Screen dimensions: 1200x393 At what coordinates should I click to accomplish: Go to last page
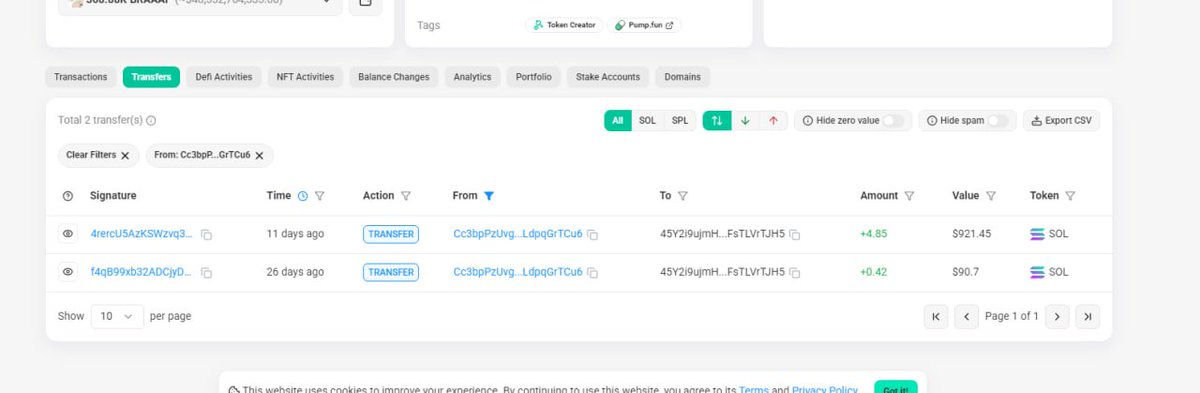1088,316
